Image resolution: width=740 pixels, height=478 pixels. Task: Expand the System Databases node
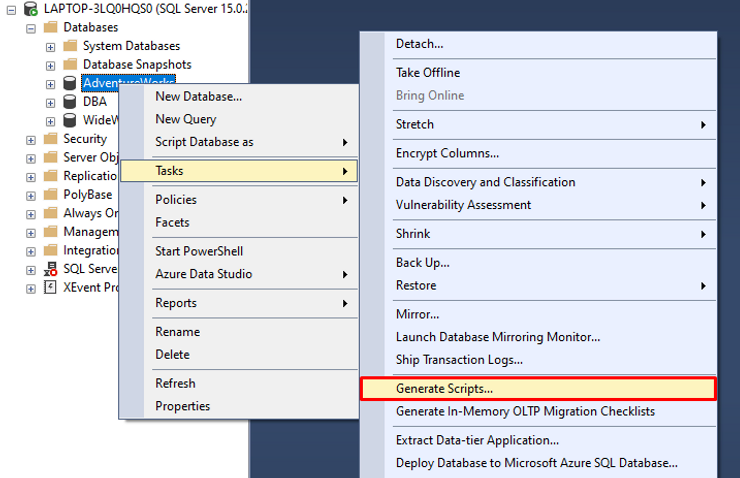pyautogui.click(x=50, y=47)
